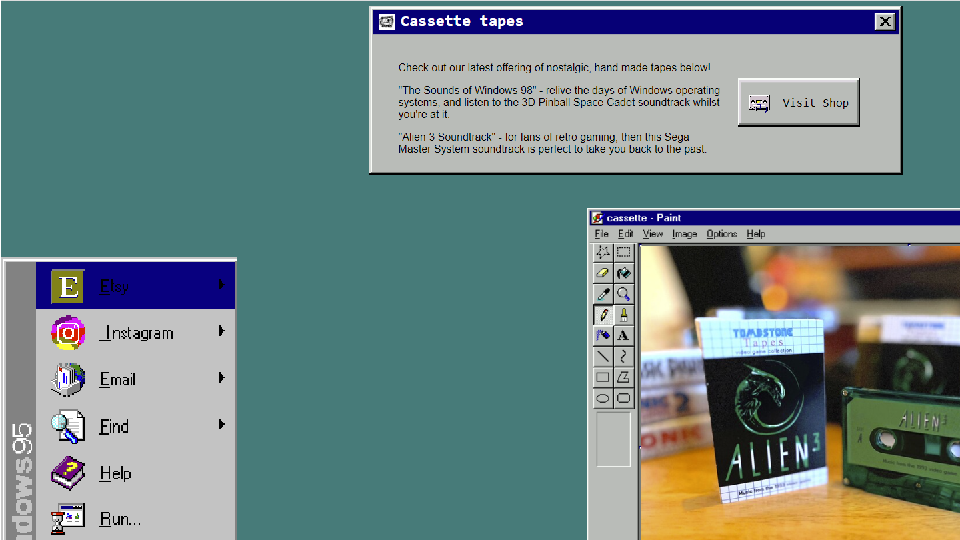Open the Edit menu in Paint
Viewport: 960px width, 540px height.
(625, 234)
